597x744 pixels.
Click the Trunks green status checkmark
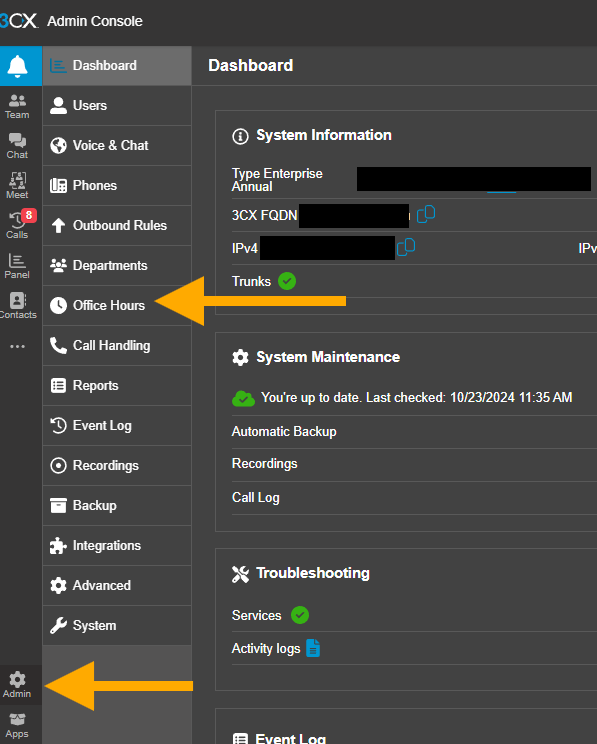(x=287, y=281)
